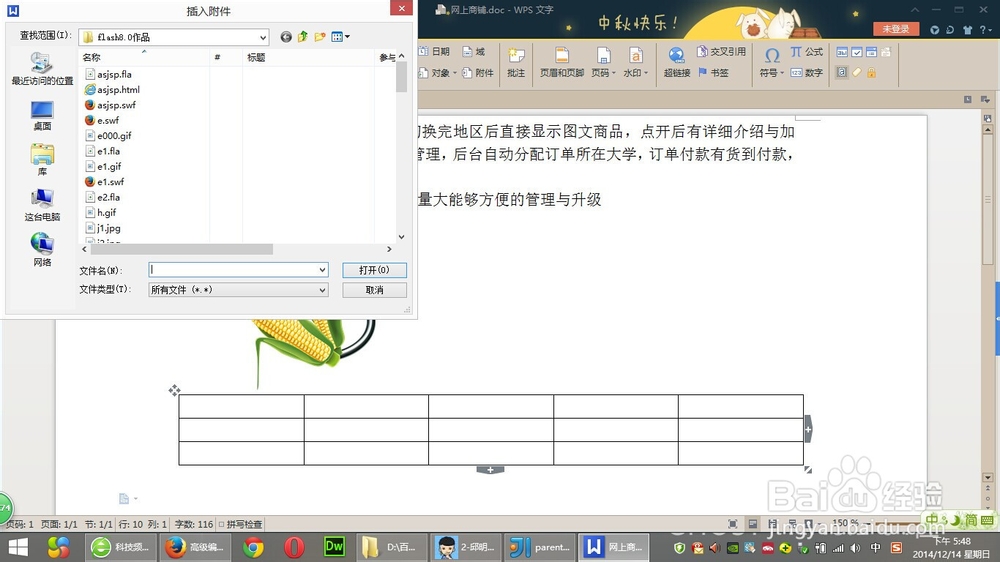This screenshot has width=1000, height=562.
Task: Select file asjsp.fla
Action: coord(108,74)
